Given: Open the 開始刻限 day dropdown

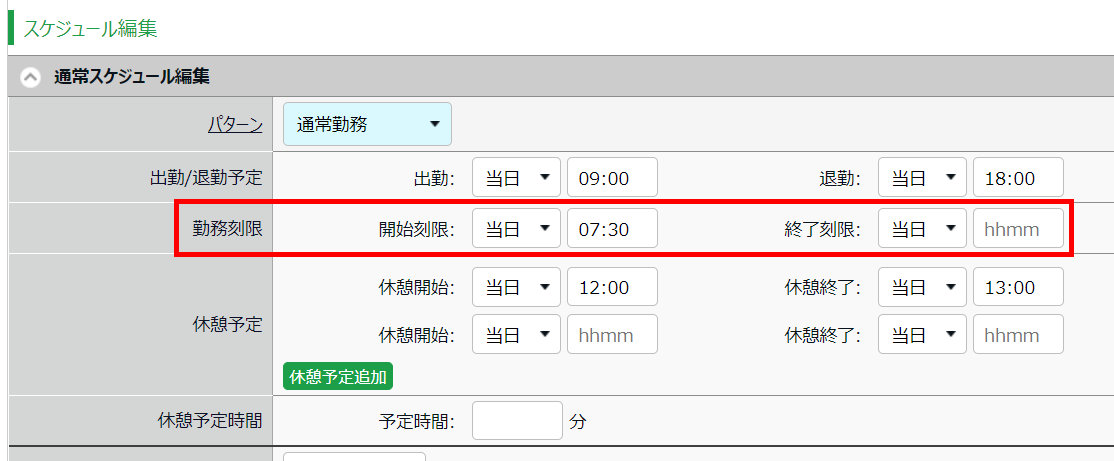Looking at the screenshot, I should [516, 229].
